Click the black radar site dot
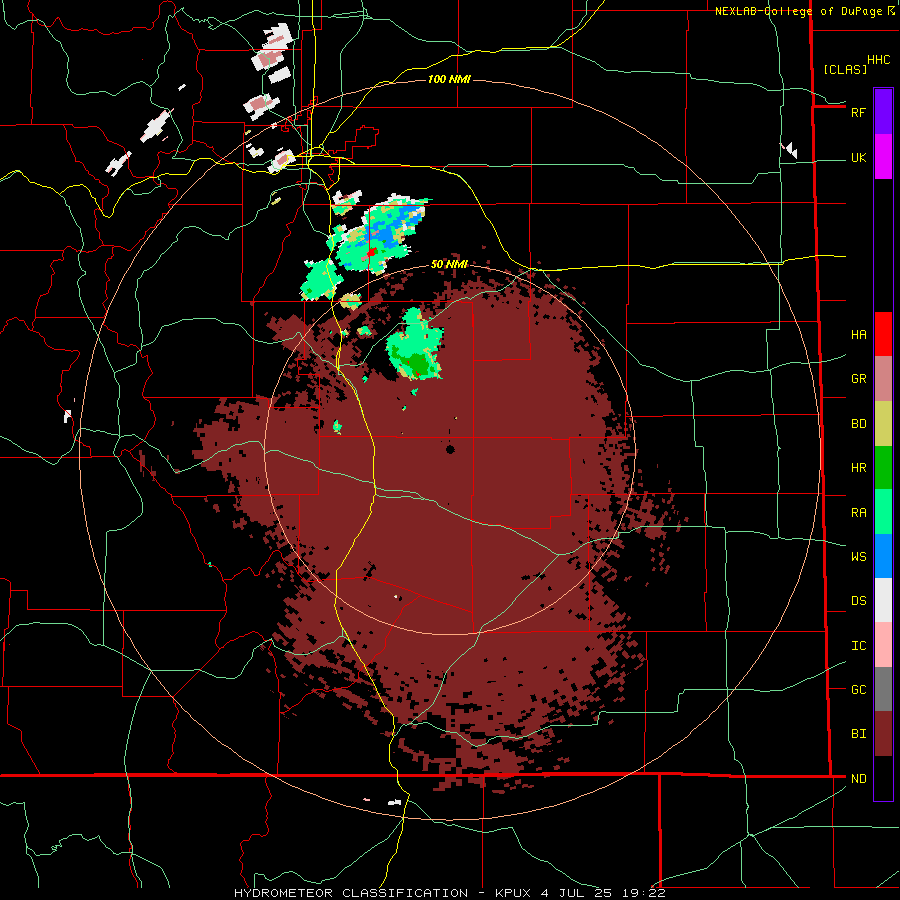 (450, 449)
